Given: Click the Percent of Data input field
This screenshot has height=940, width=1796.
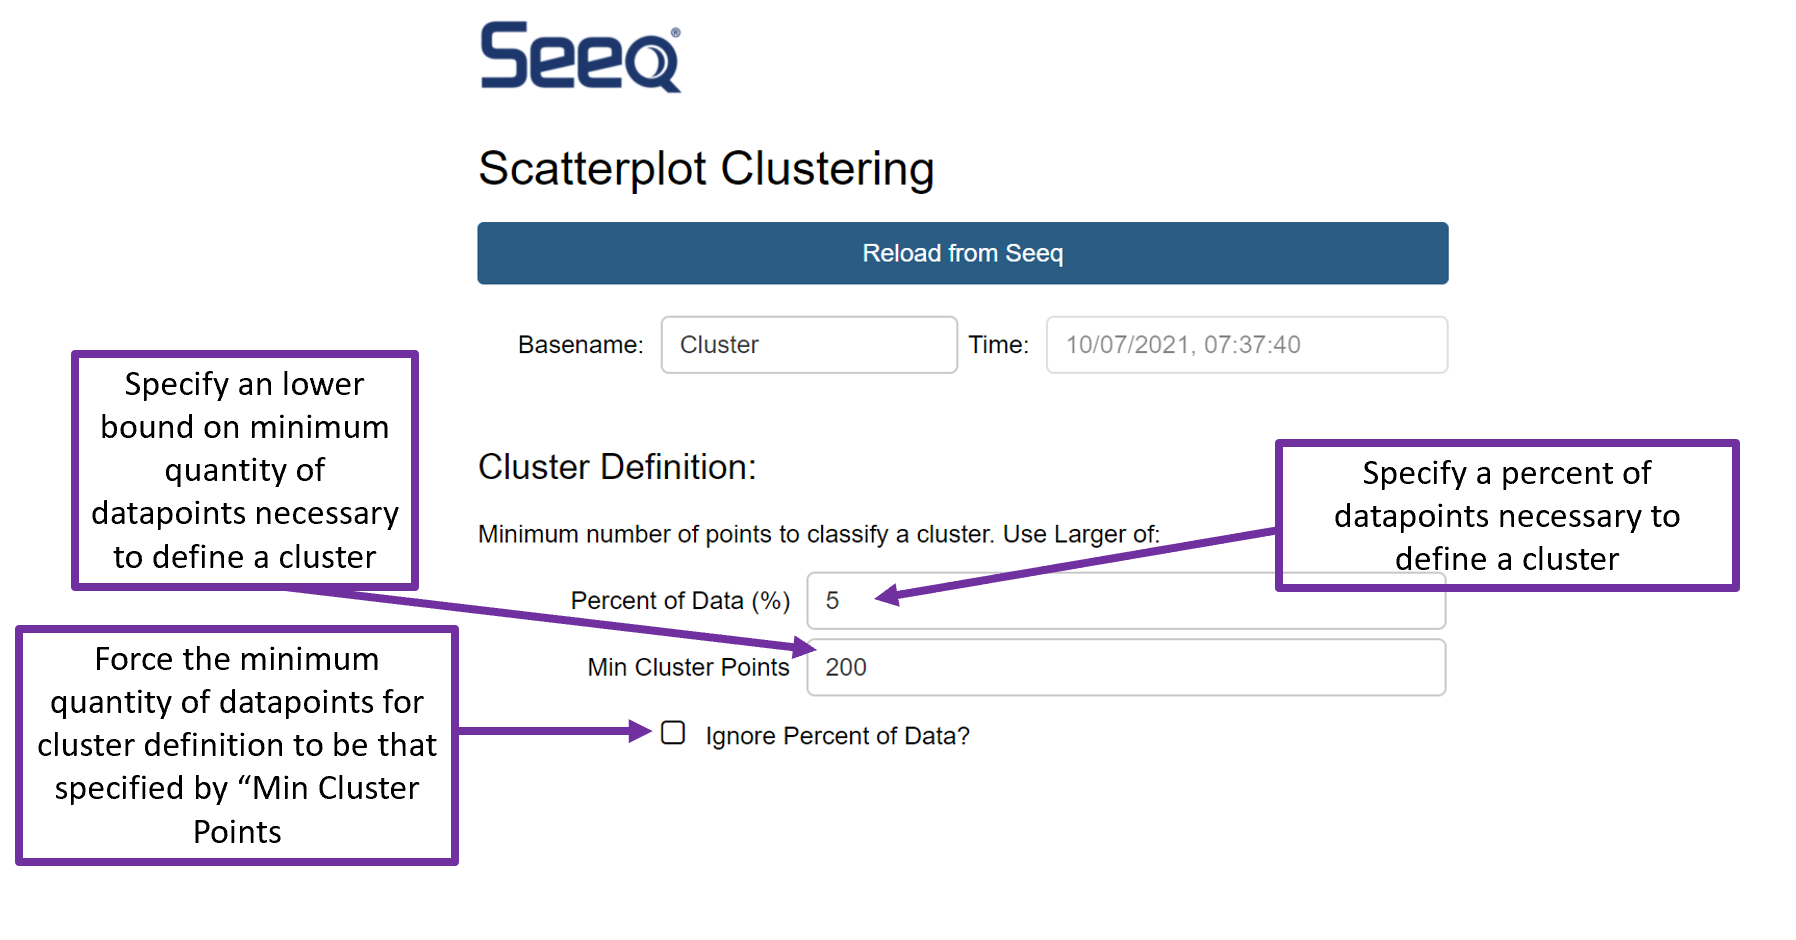Looking at the screenshot, I should [x=1126, y=600].
